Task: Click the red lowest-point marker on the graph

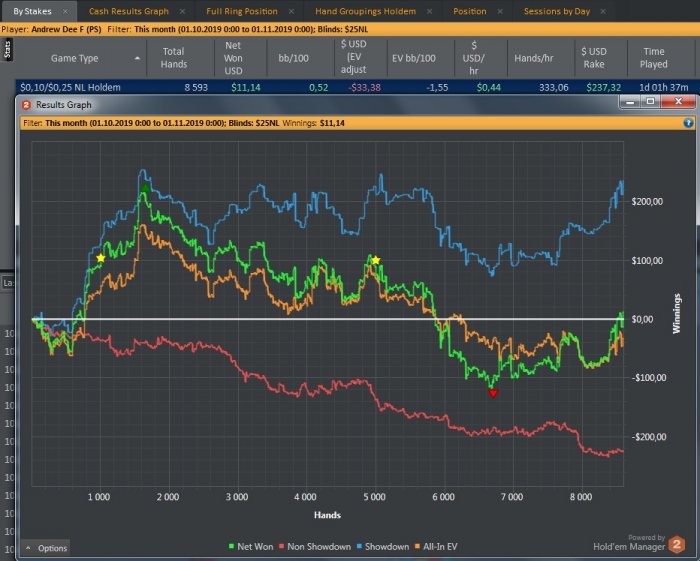Action: coord(493,393)
